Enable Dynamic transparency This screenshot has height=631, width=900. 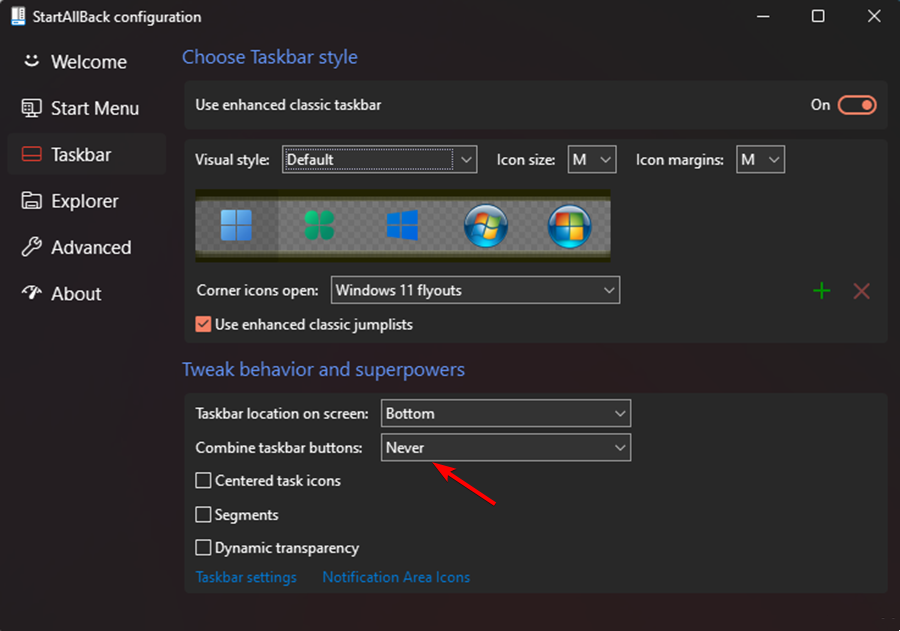click(203, 548)
